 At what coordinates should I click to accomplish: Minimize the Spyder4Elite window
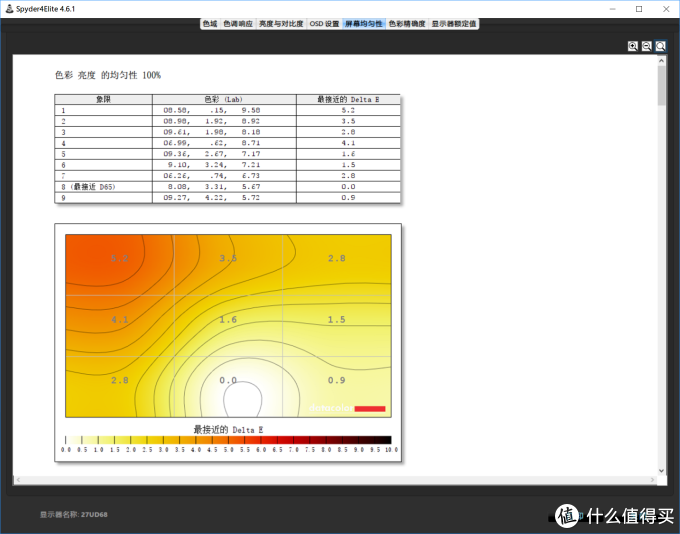pos(612,9)
